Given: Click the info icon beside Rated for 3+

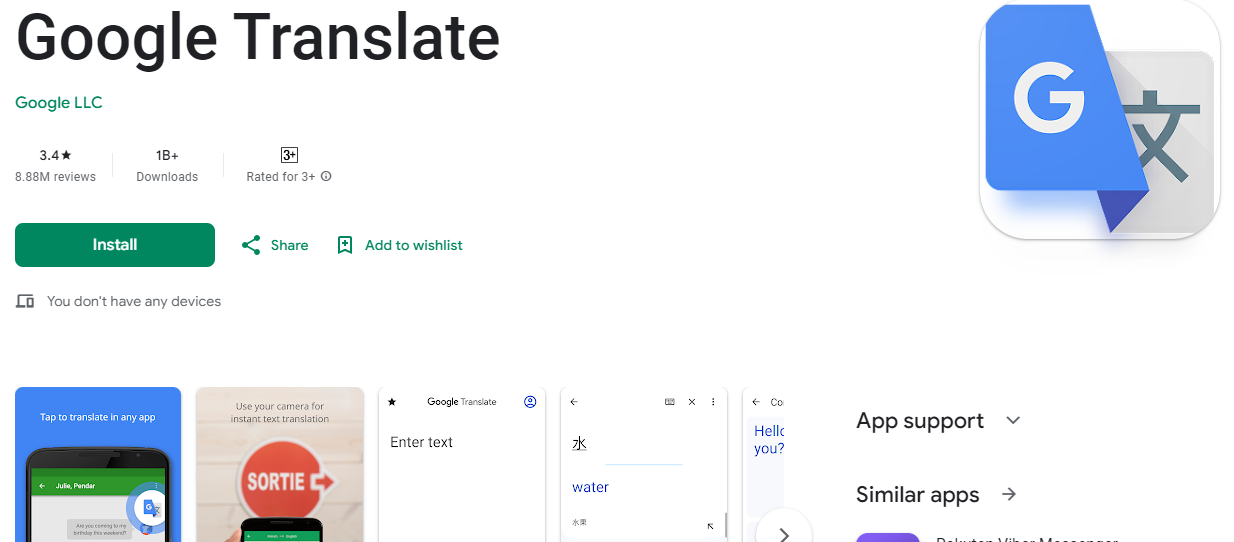Looking at the screenshot, I should point(326,177).
